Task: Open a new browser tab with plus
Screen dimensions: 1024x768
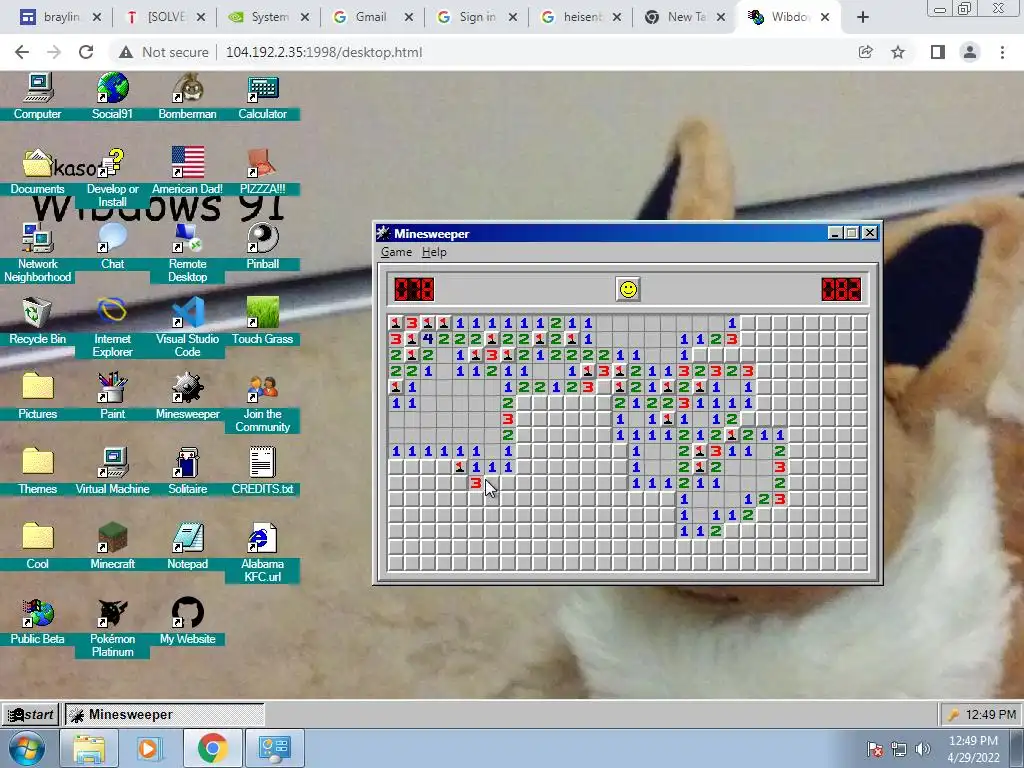Action: (863, 18)
